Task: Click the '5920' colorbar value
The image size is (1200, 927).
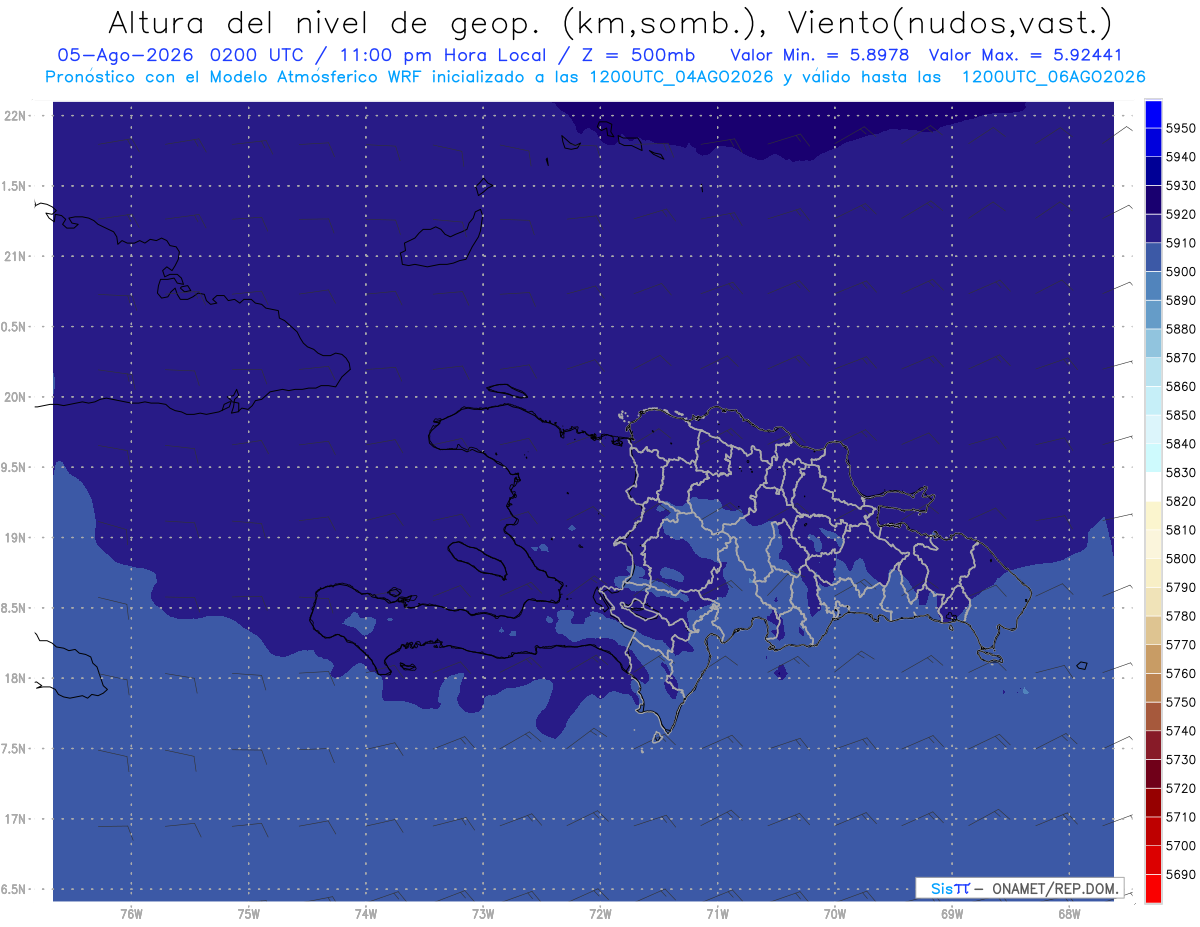Action: coord(1180,214)
